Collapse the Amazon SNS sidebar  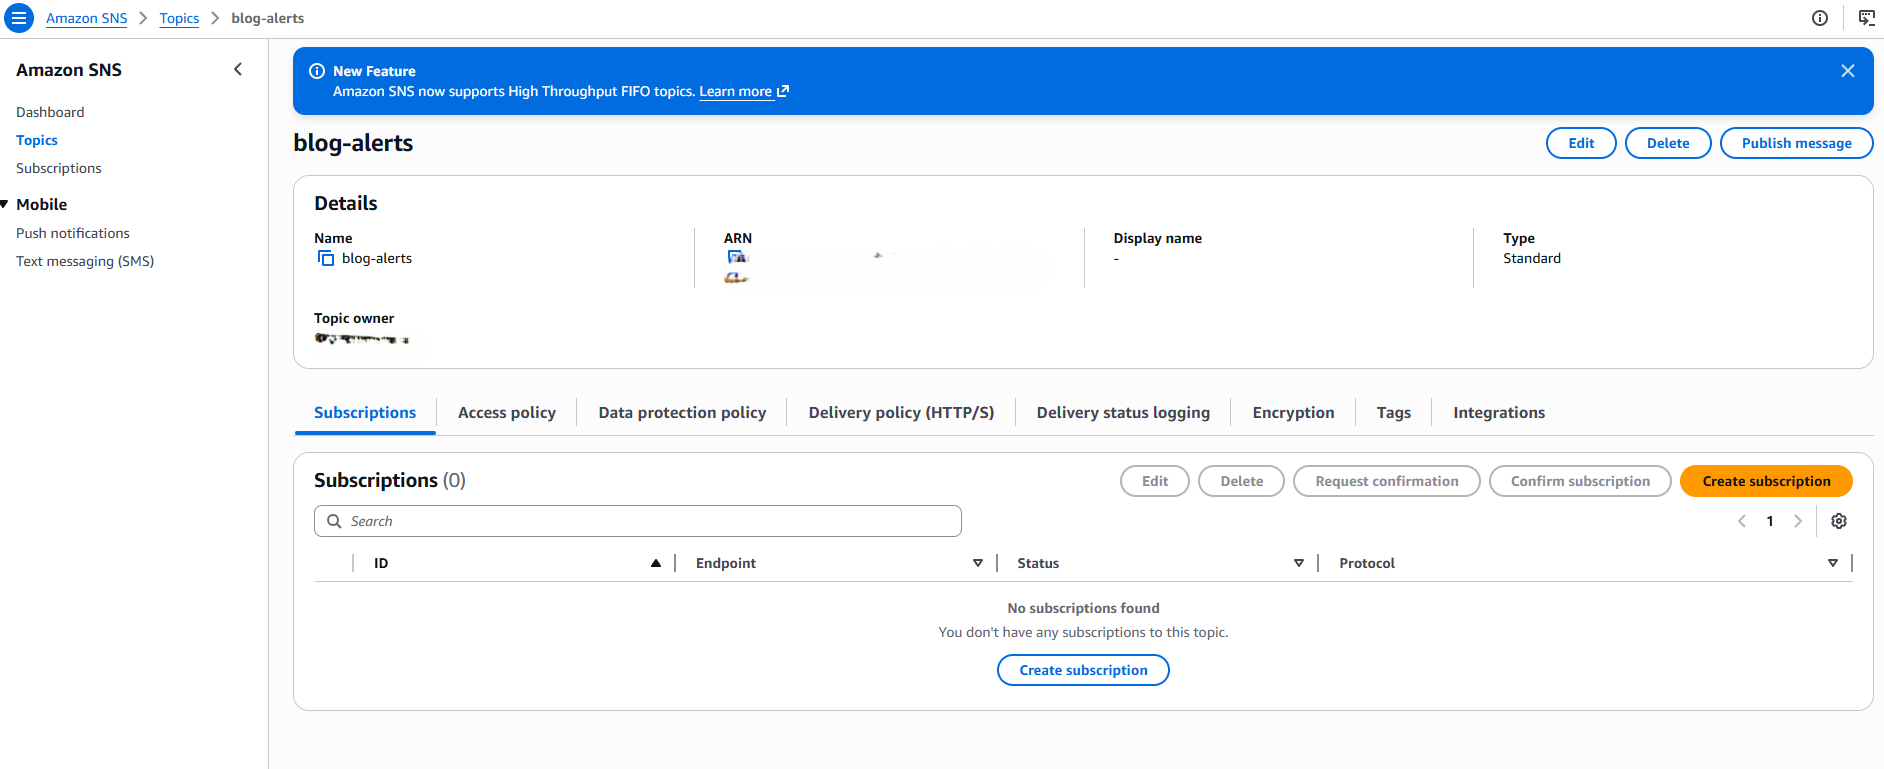(238, 69)
